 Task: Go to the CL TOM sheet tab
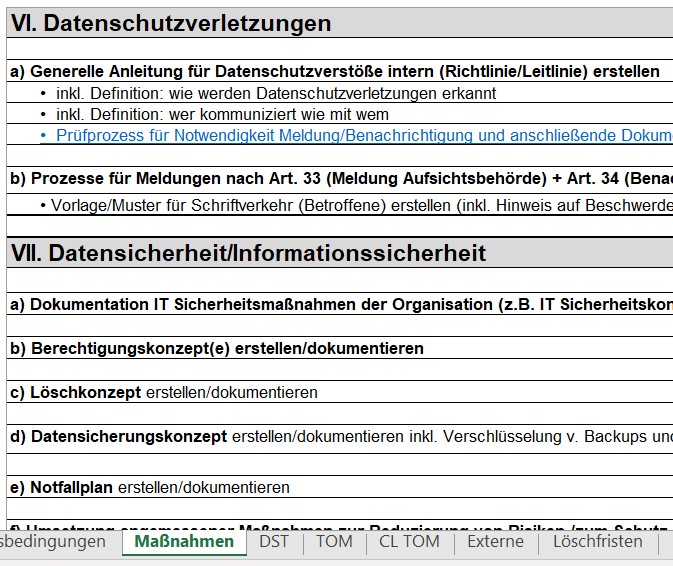[x=408, y=541]
